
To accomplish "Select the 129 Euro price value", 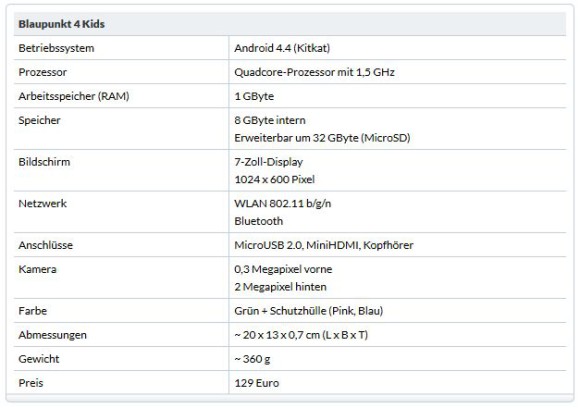I will (x=257, y=383).
